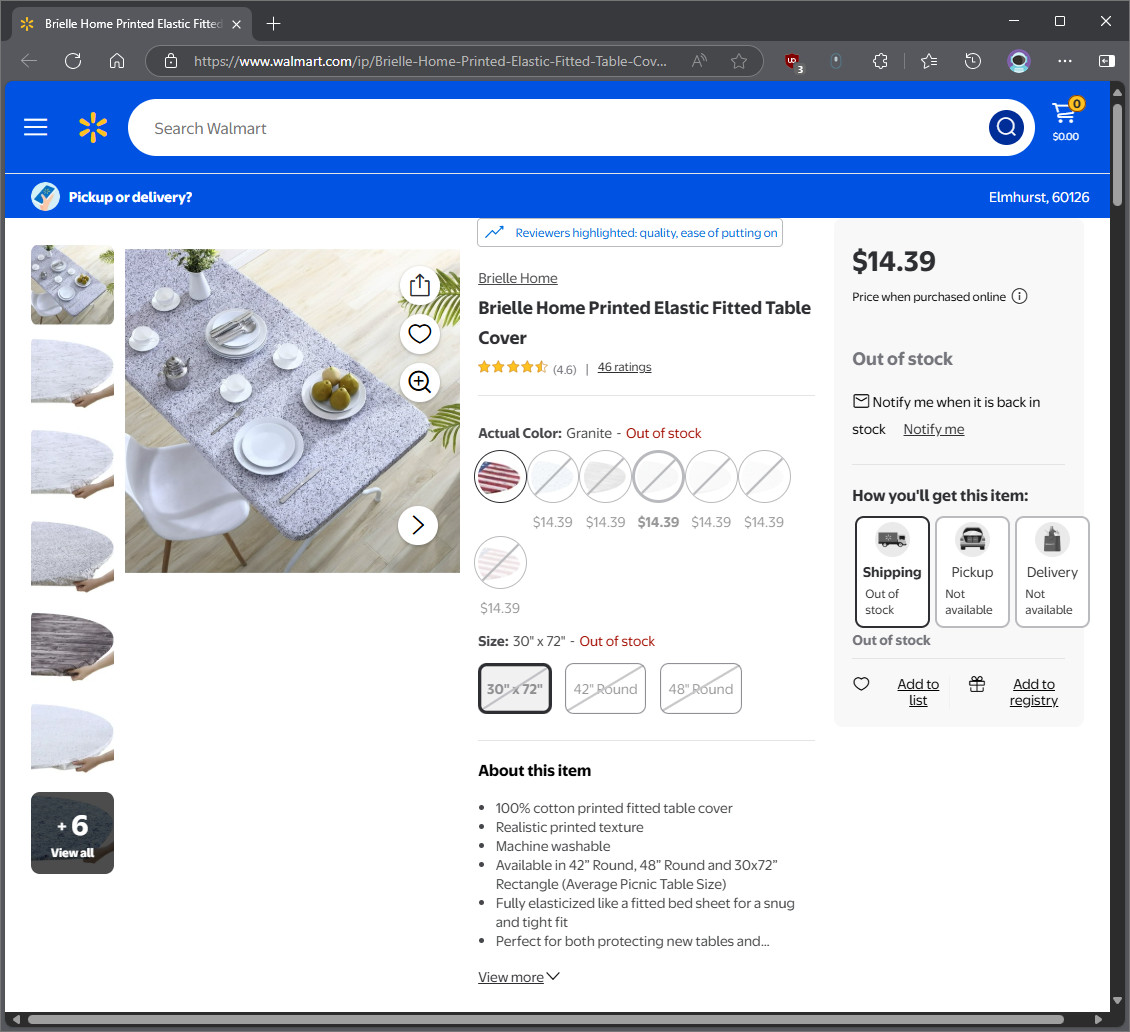Click the info icon beside Price when purchased online

point(1019,296)
